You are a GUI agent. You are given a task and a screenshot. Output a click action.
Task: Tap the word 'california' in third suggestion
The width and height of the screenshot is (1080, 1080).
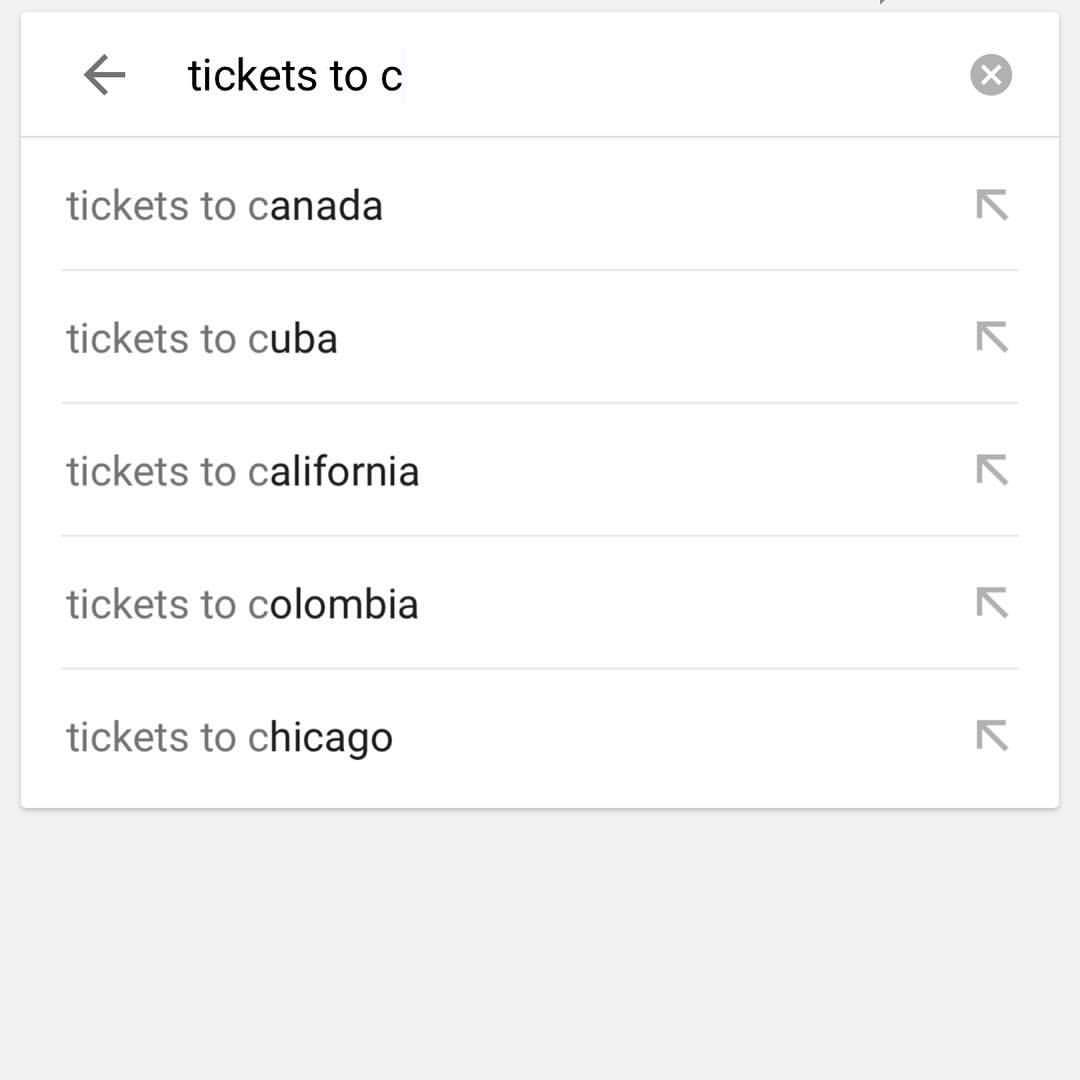coord(334,471)
